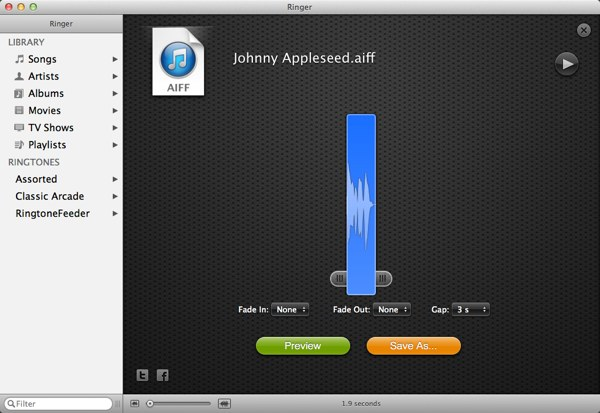This screenshot has width=600, height=413.
Task: Expand the Movies row arrow
Action: click(115, 111)
